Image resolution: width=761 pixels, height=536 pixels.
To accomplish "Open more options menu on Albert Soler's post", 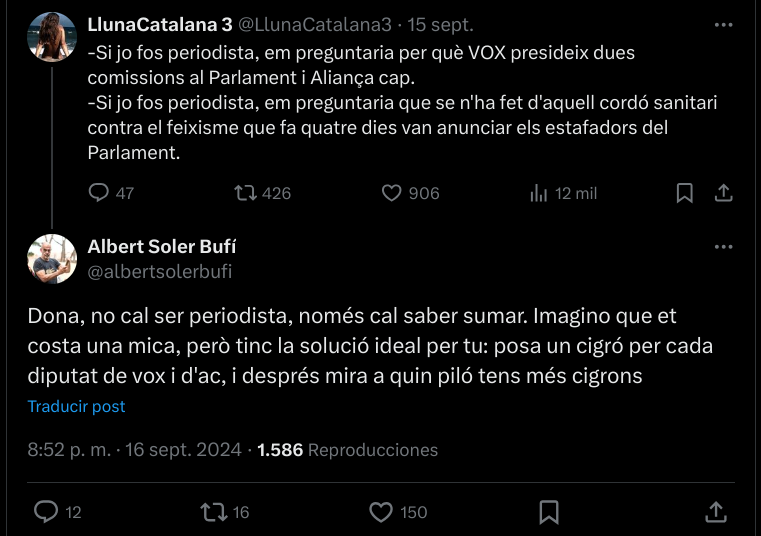I will (x=724, y=247).
